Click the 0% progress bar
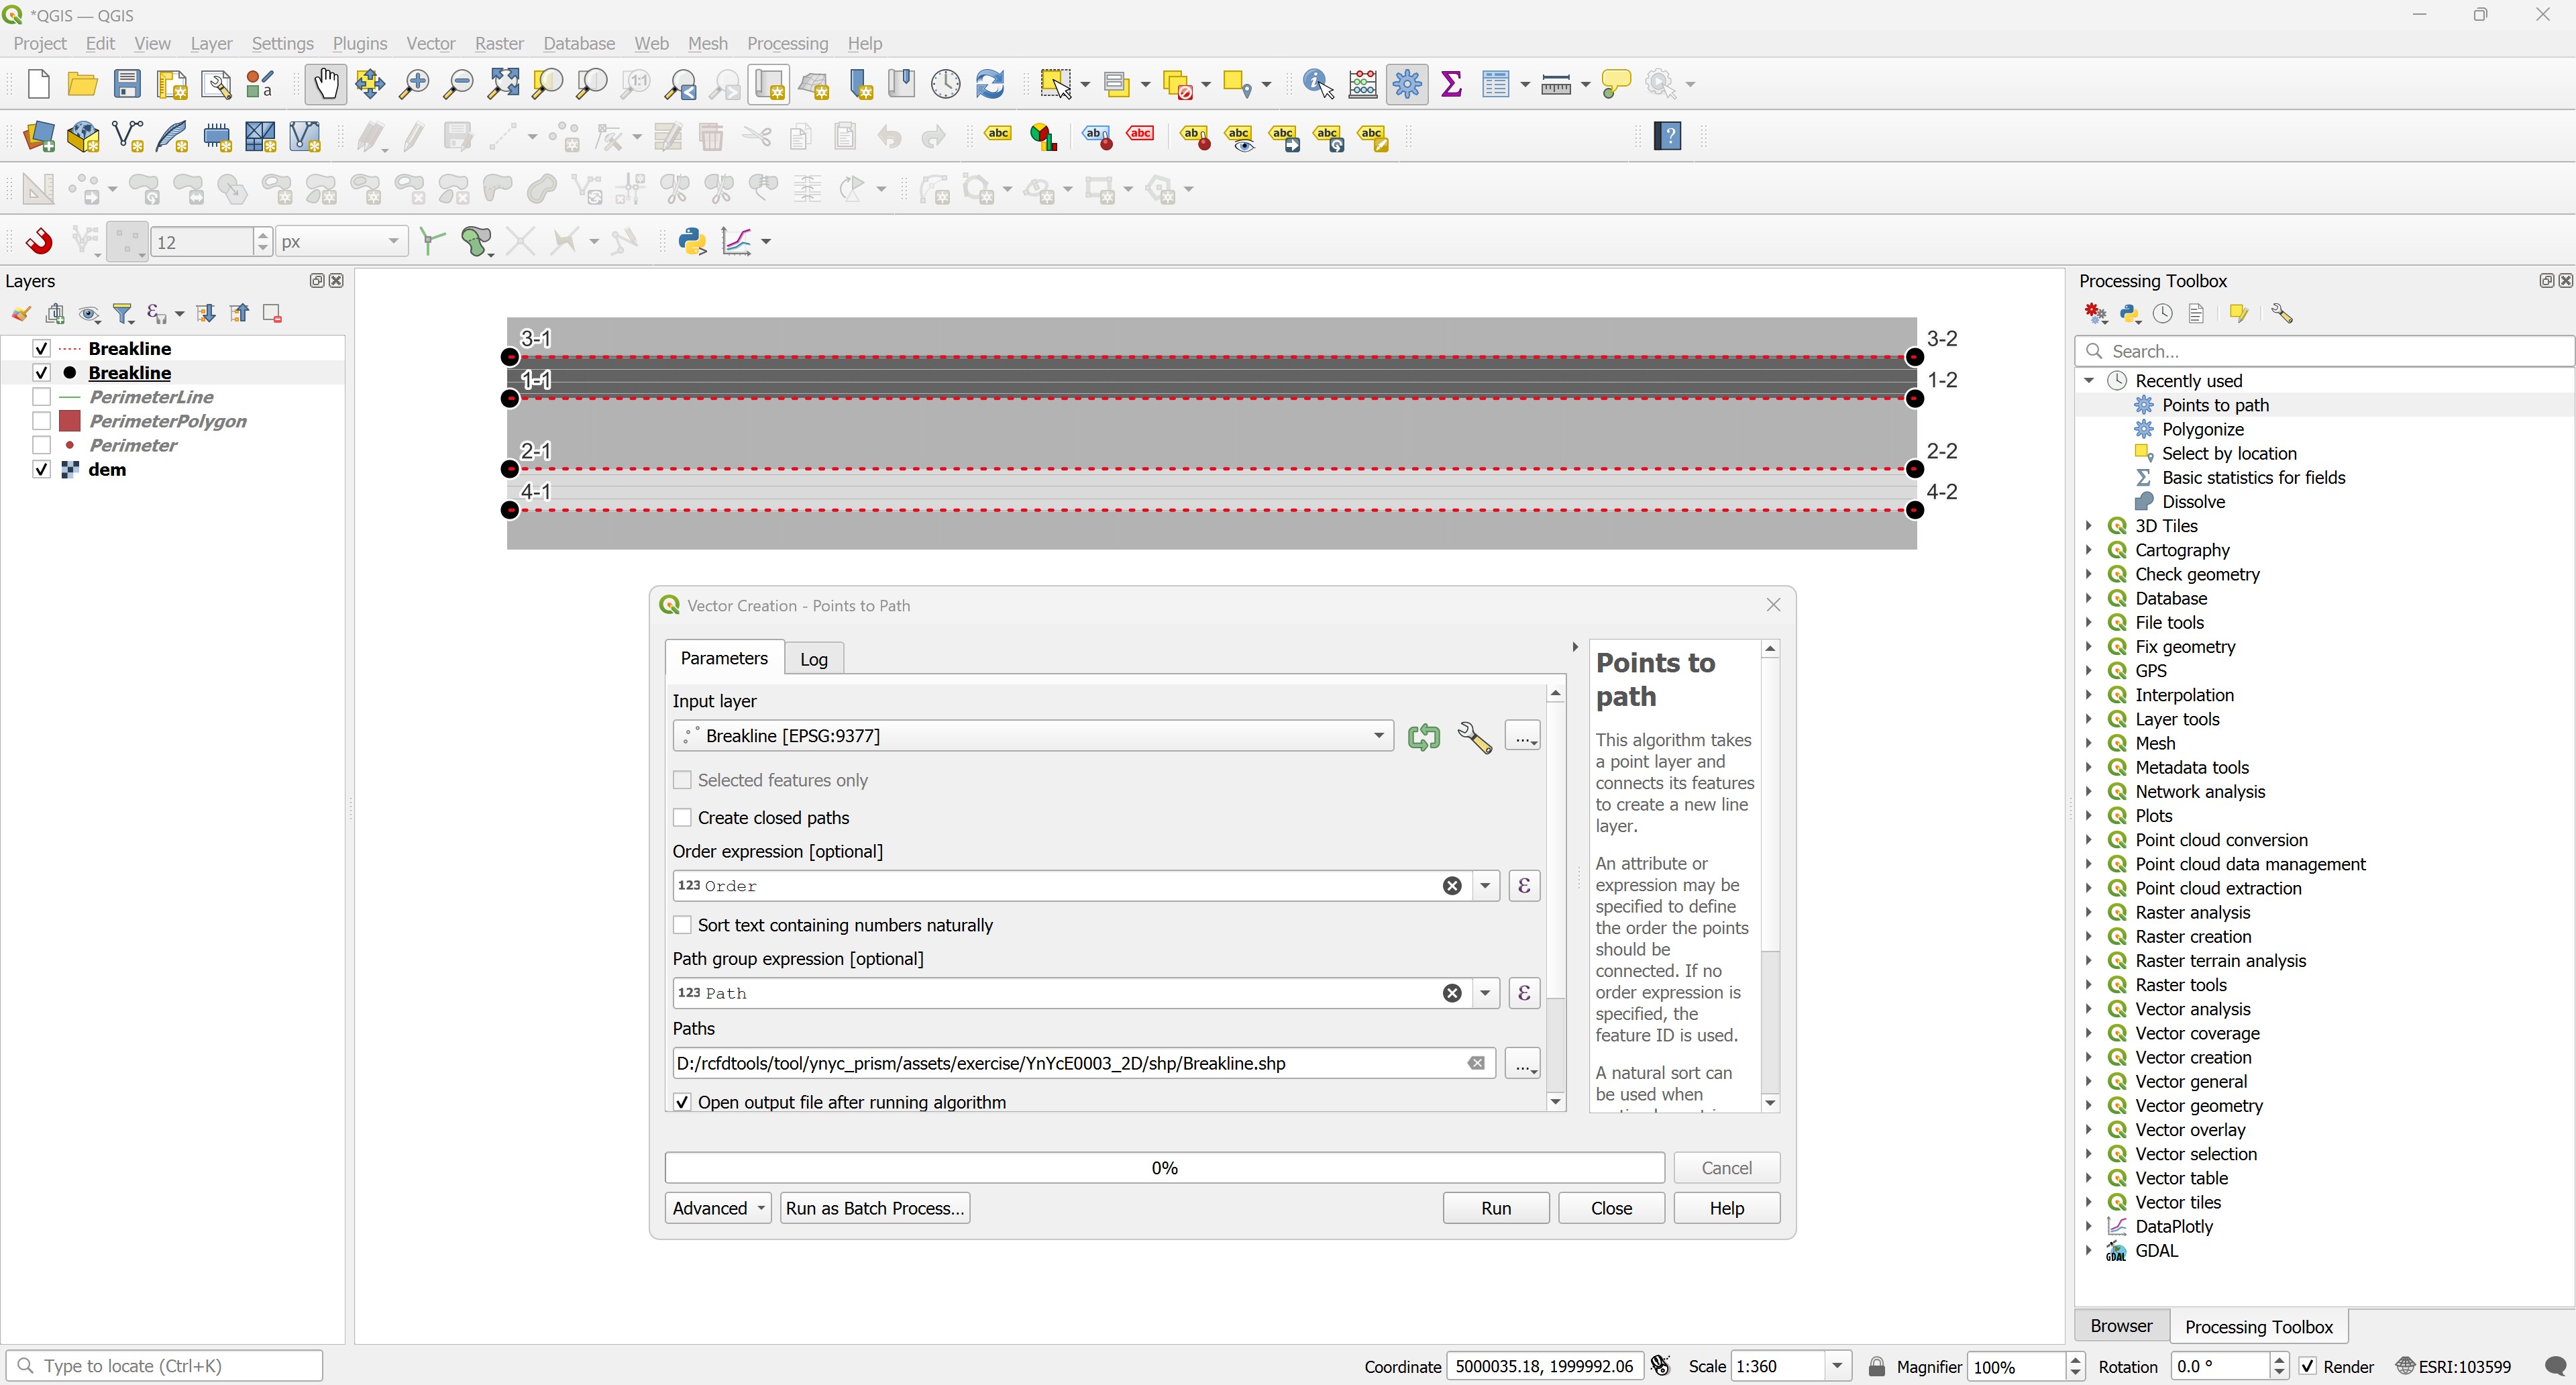The image size is (2576, 1385). [x=1164, y=1167]
